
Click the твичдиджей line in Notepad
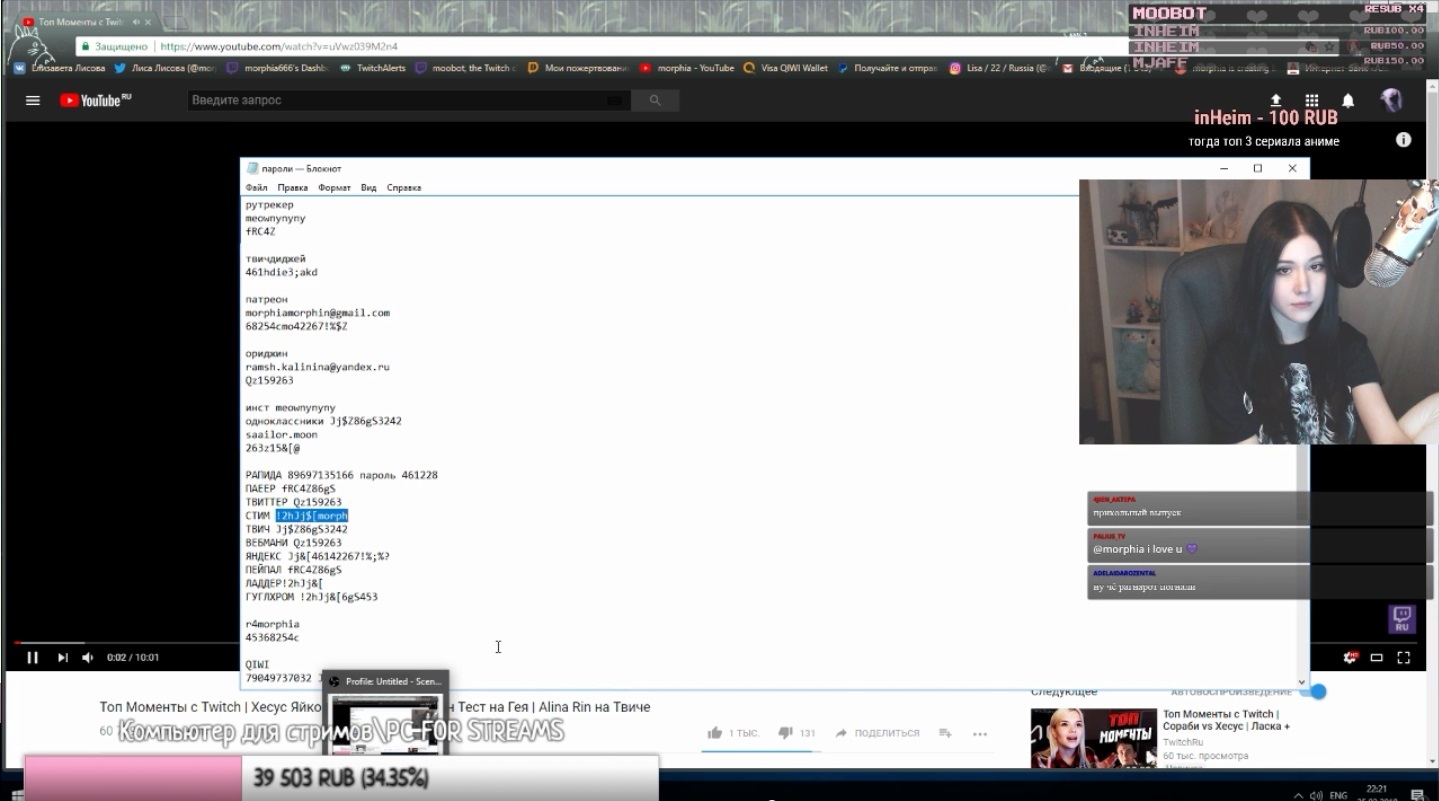[x=275, y=258]
